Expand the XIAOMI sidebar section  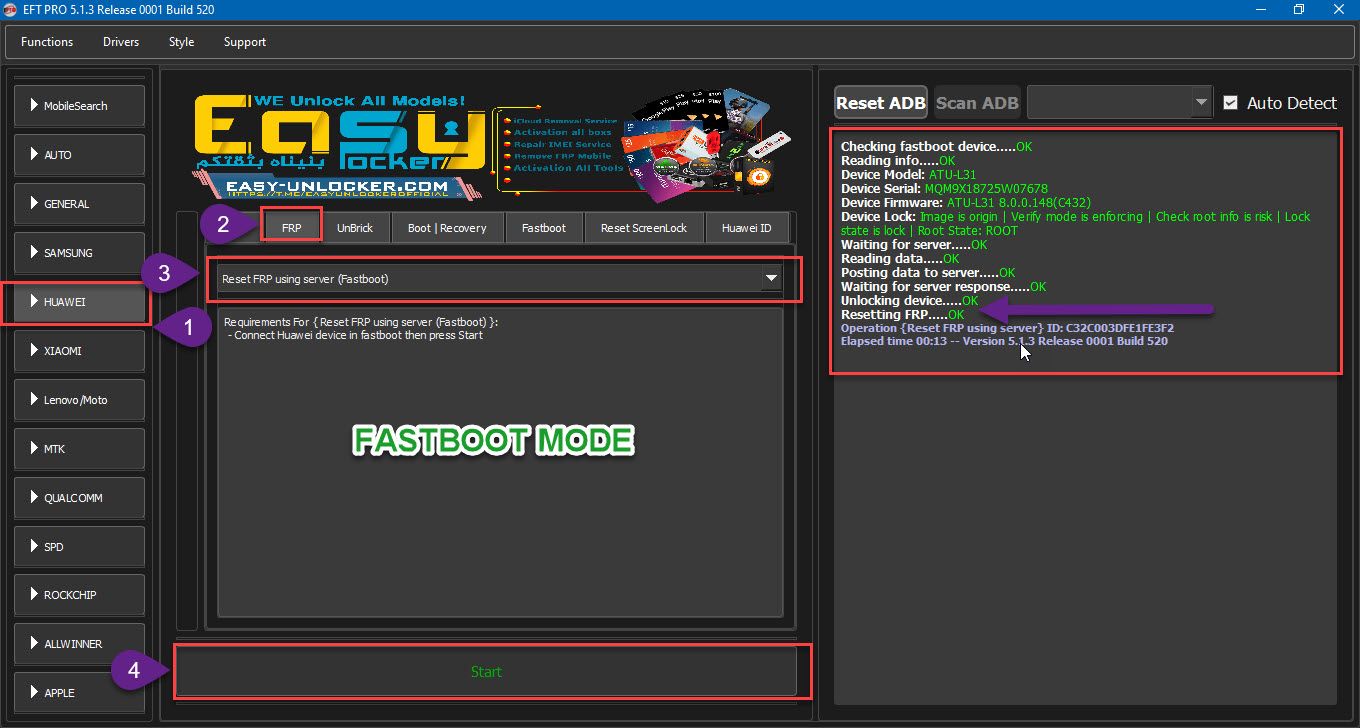tap(80, 351)
